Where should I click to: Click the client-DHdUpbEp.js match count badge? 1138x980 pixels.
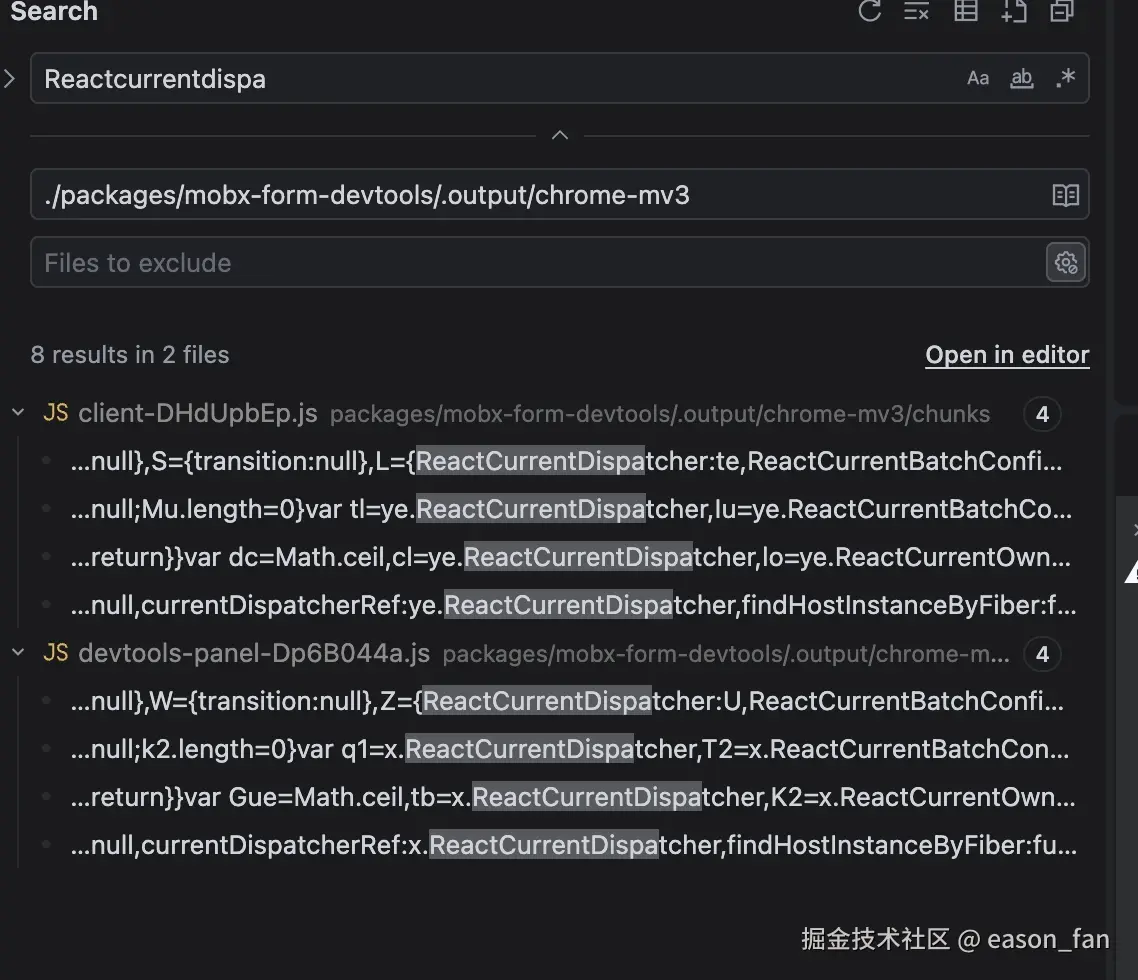click(x=1042, y=414)
